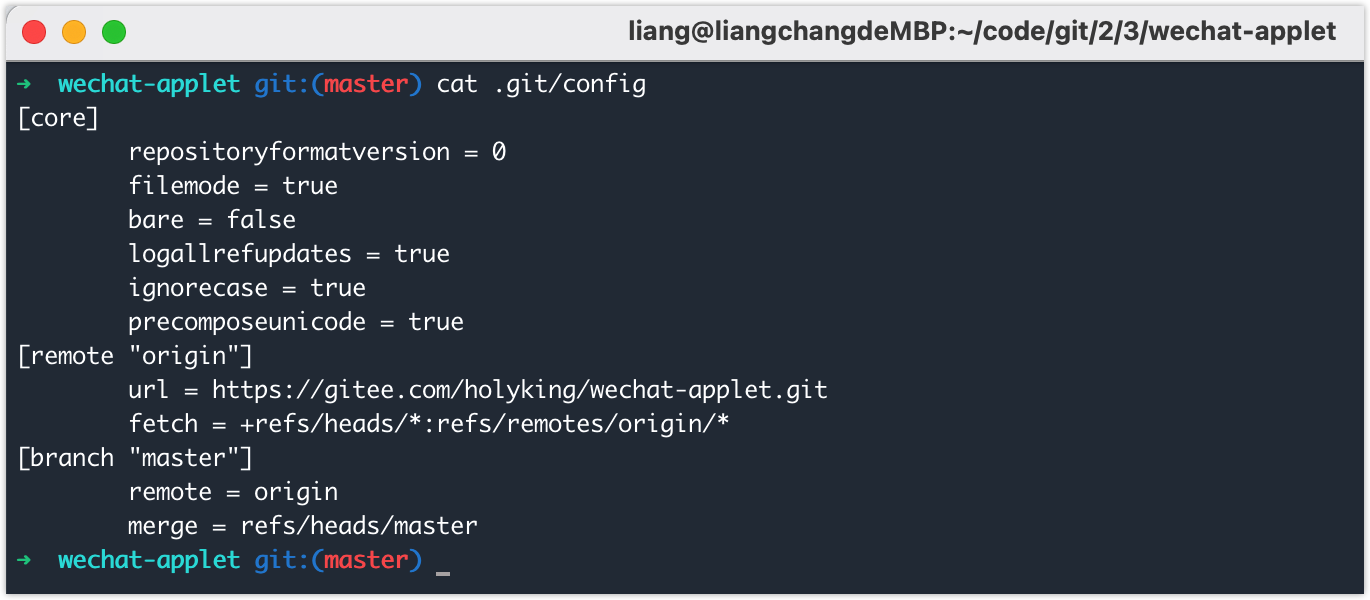
Task: Click the fetch refspec line
Action: (x=429, y=424)
